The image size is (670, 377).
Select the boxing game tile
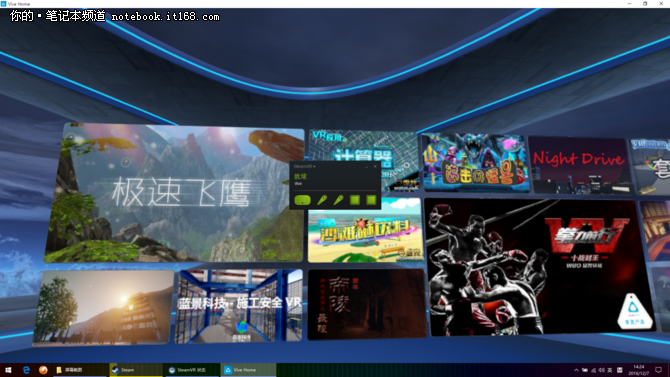click(x=538, y=267)
